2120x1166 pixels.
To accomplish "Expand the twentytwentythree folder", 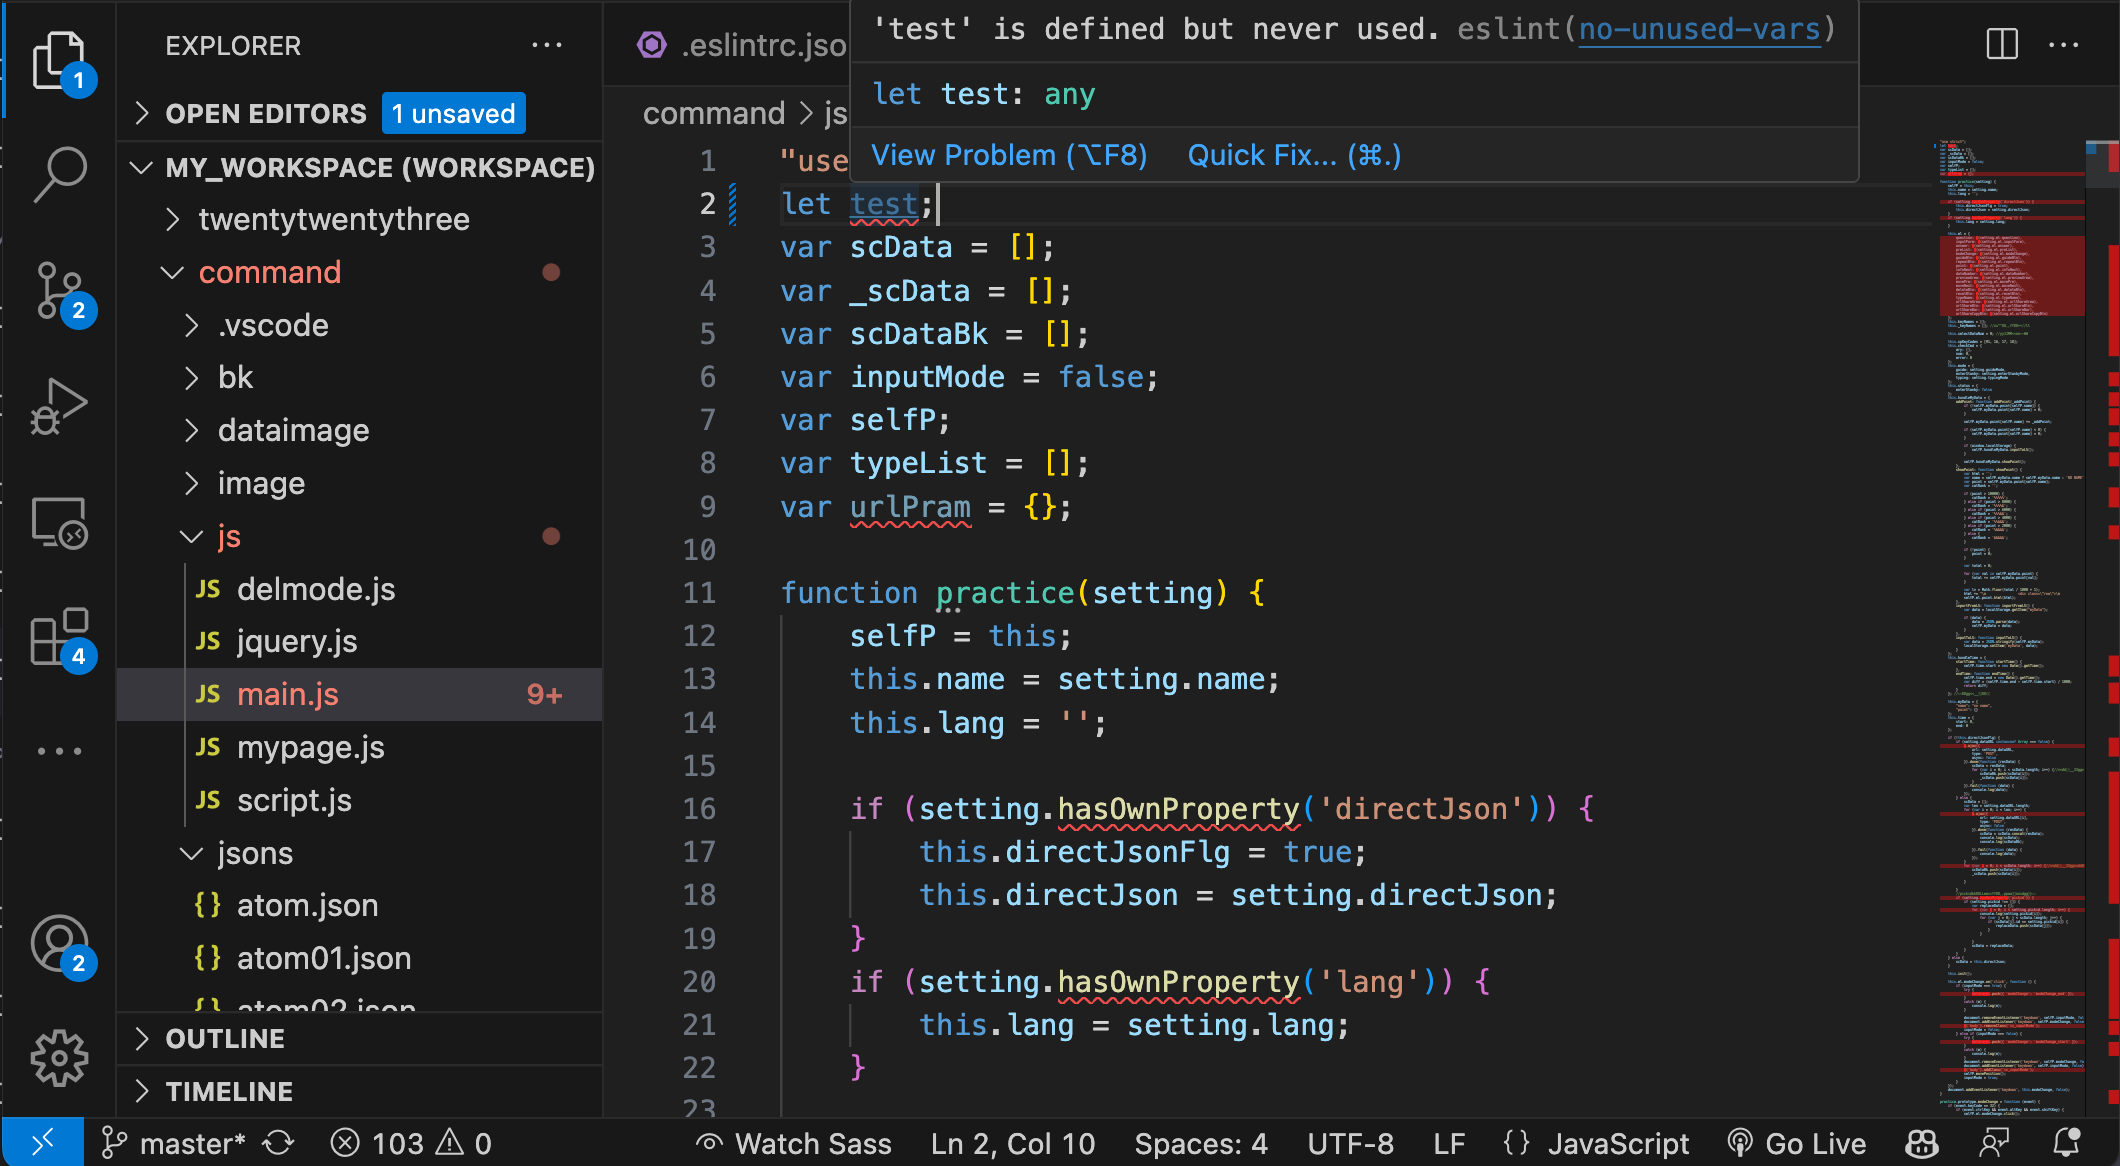I will point(334,219).
